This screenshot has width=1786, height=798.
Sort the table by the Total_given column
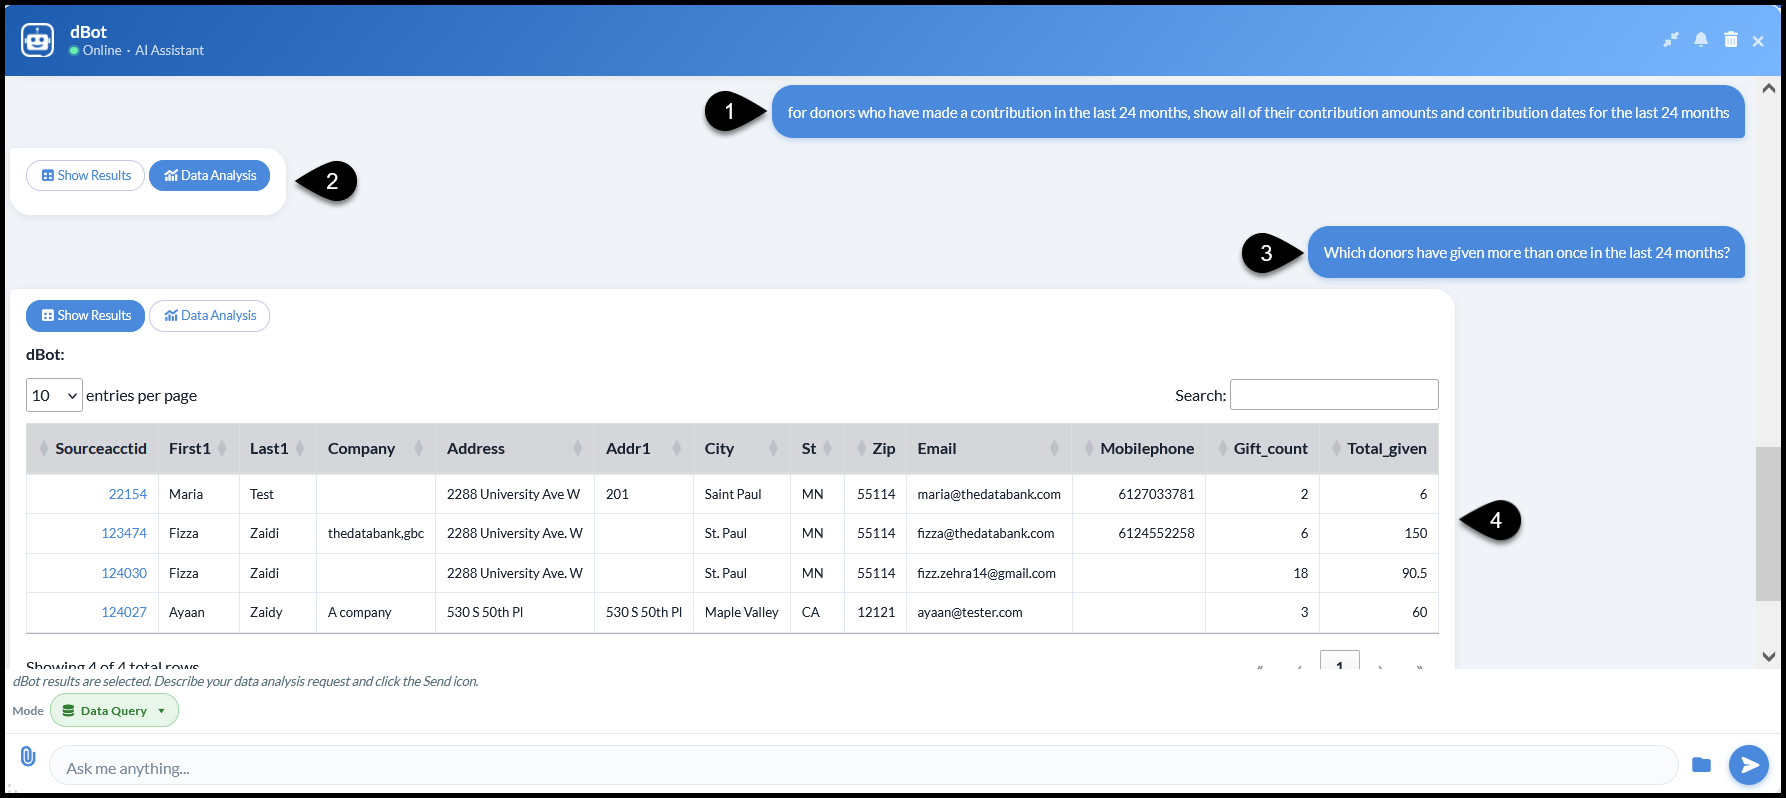coord(1379,449)
